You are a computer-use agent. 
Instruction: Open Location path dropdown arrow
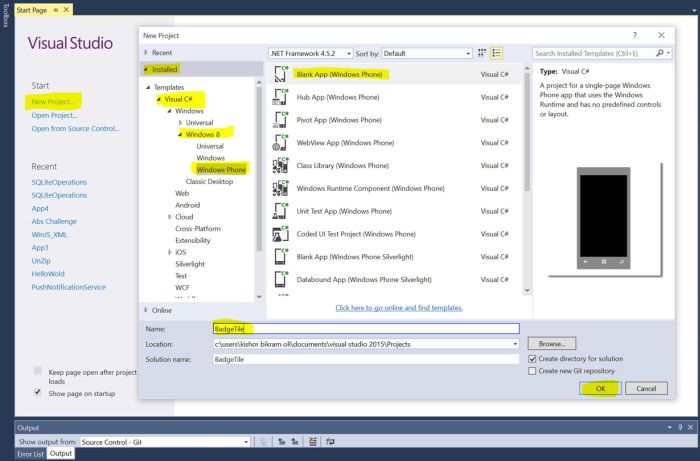515,344
